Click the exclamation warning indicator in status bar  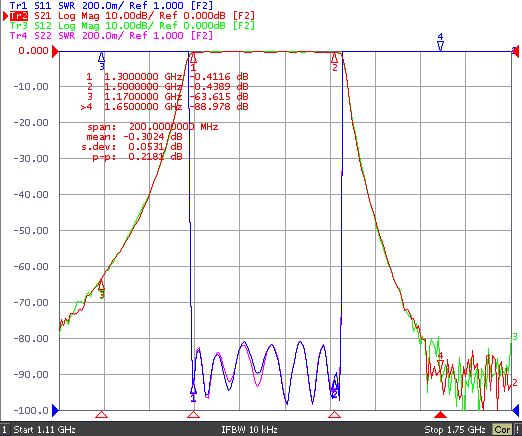pos(517,429)
